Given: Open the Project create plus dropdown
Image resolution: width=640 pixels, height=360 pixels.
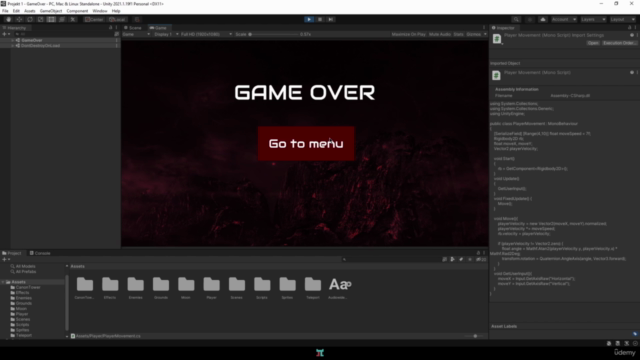Looking at the screenshot, I should point(6,260).
